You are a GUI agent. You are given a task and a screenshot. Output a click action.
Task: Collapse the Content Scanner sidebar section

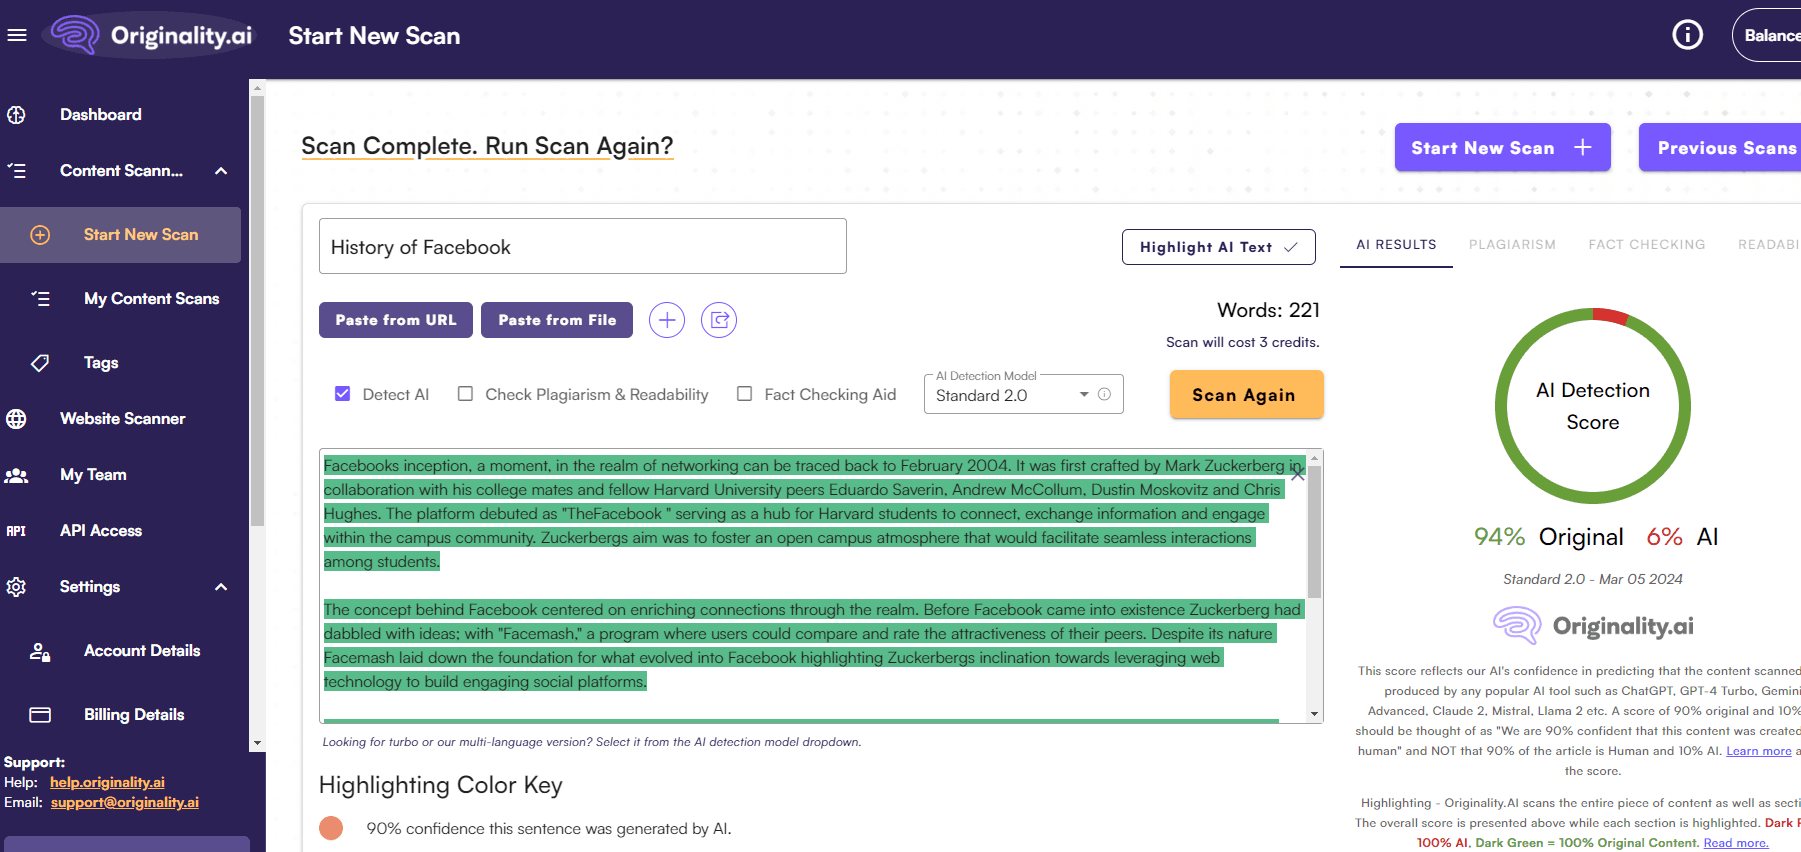(221, 171)
